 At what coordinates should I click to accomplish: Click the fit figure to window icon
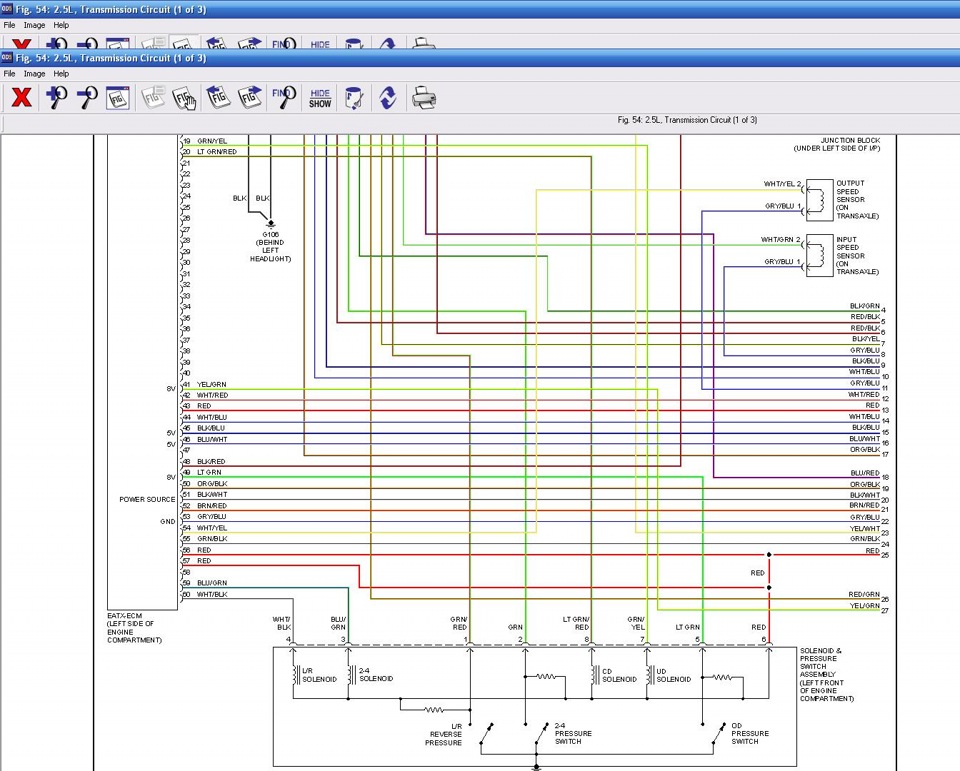[118, 97]
